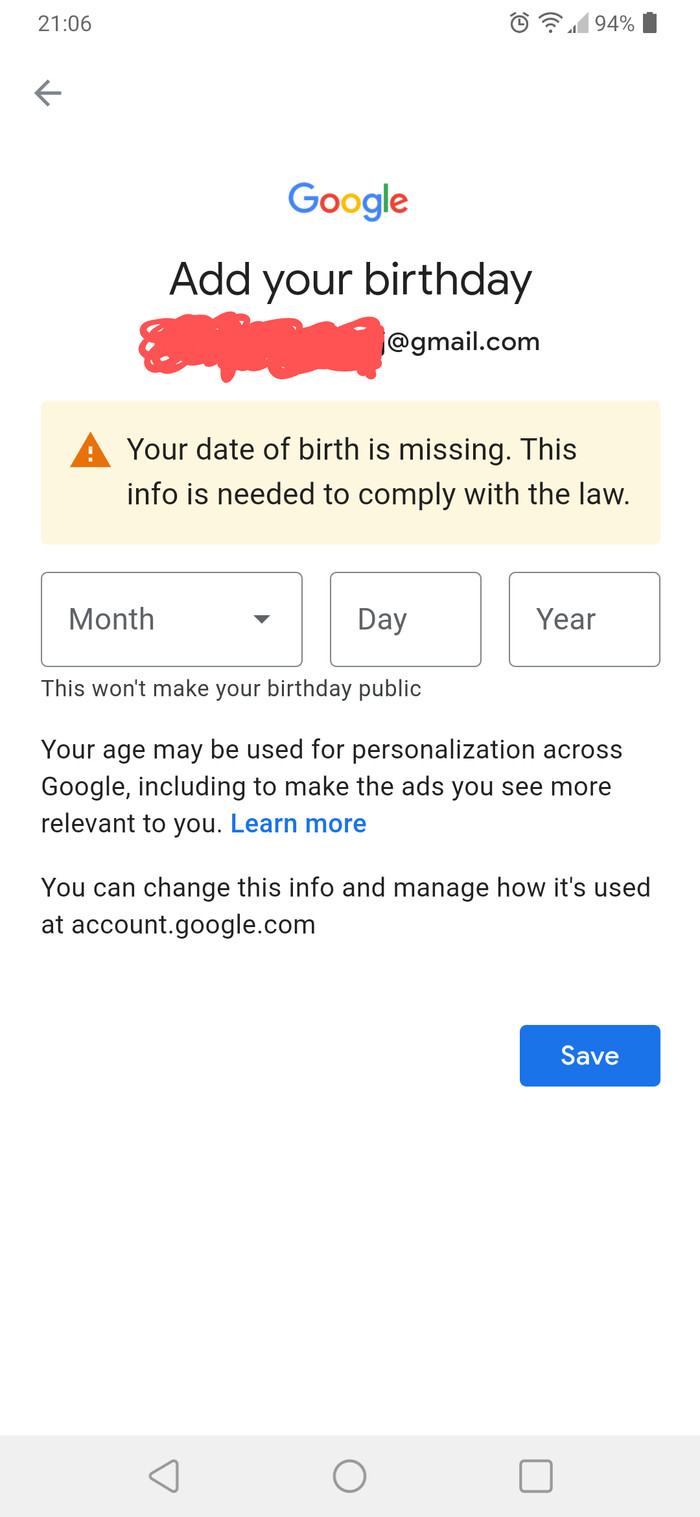Tap the alarm clock status bar icon

click(x=518, y=23)
